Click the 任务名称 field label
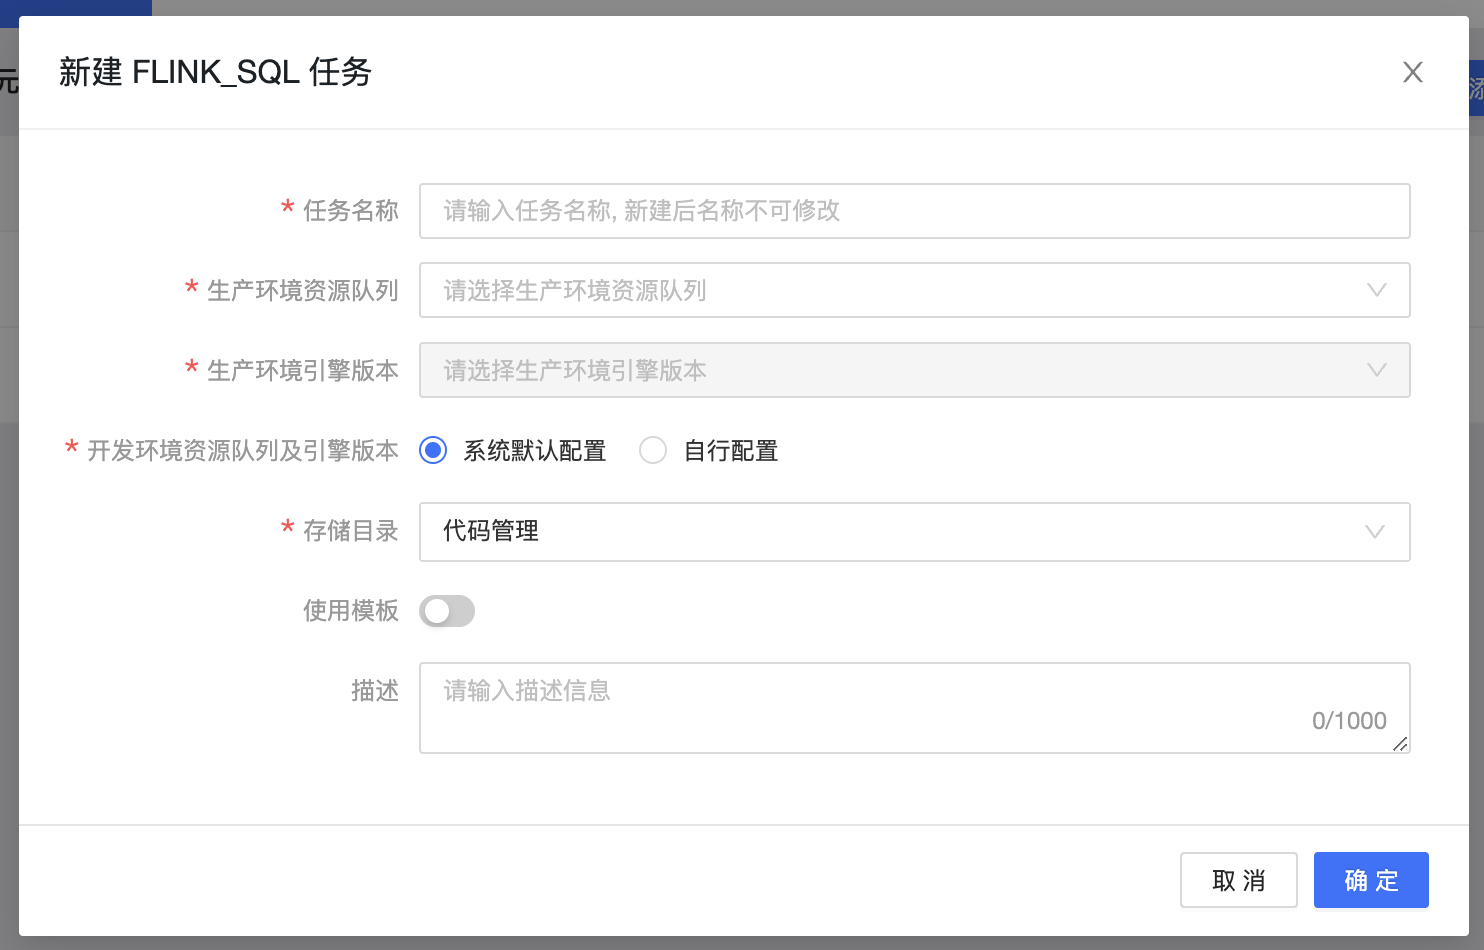The width and height of the screenshot is (1484, 950). click(x=350, y=211)
